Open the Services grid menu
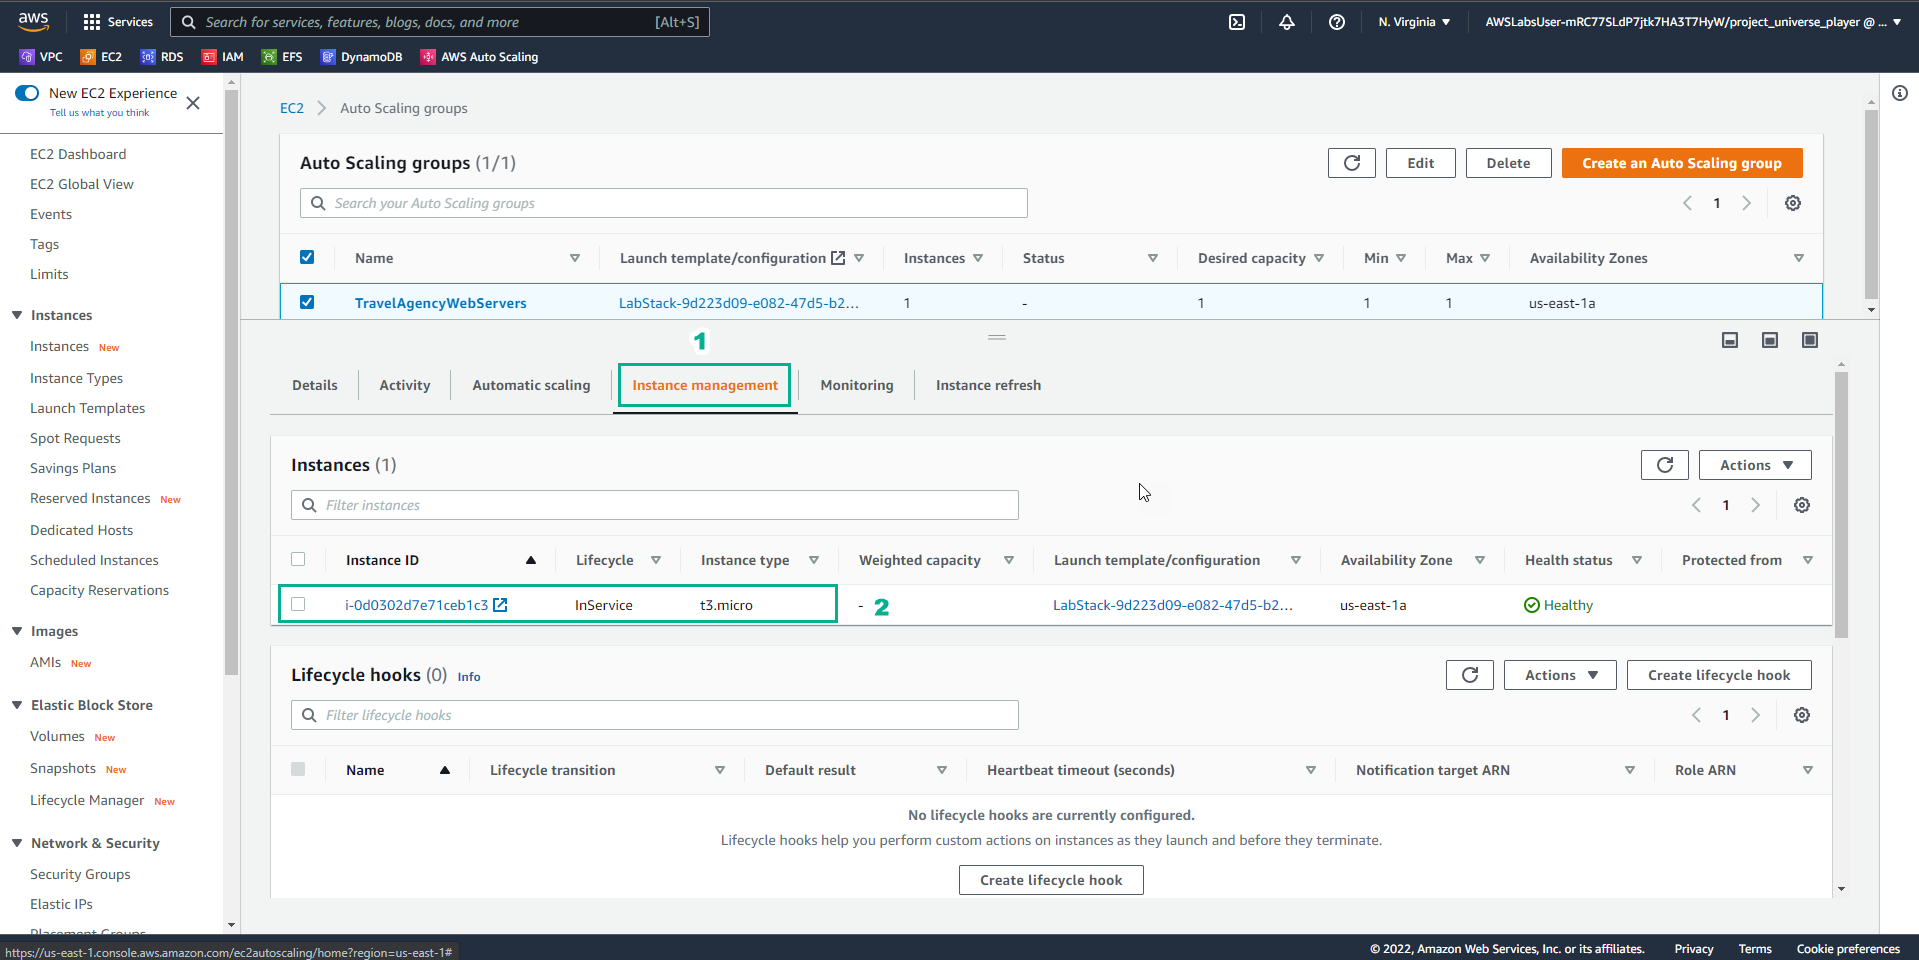The width and height of the screenshot is (1919, 960). point(118,22)
